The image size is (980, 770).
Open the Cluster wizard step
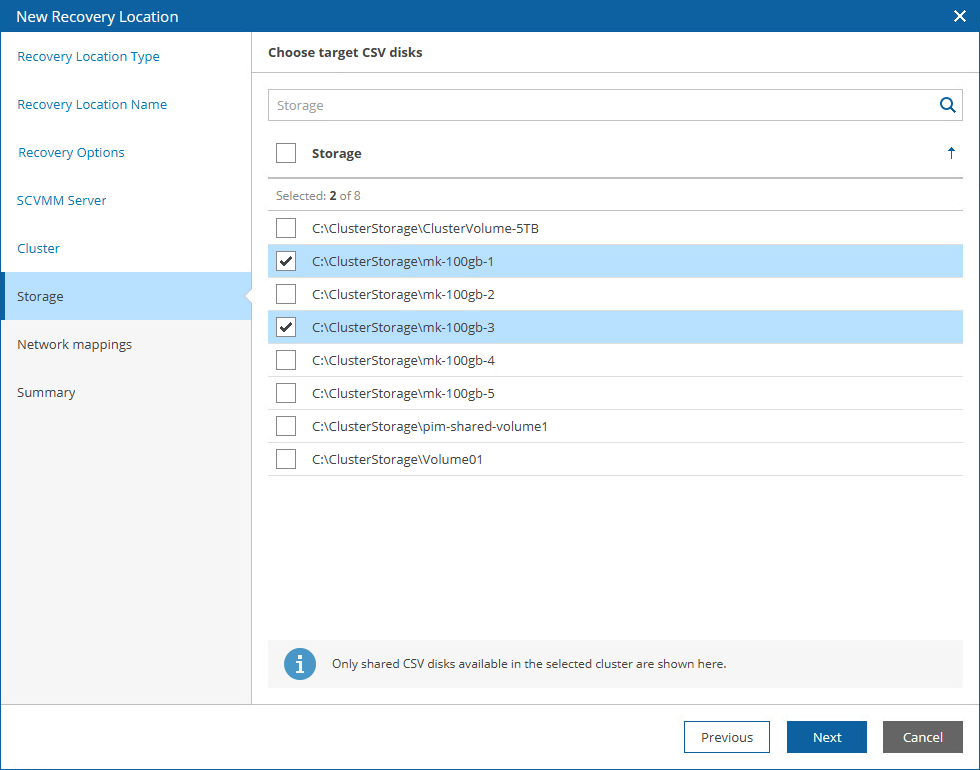pos(38,249)
